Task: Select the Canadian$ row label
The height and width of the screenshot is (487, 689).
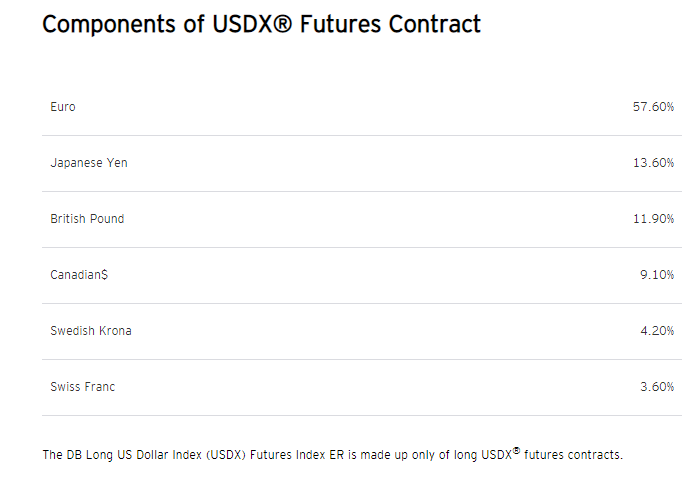Action: point(79,275)
